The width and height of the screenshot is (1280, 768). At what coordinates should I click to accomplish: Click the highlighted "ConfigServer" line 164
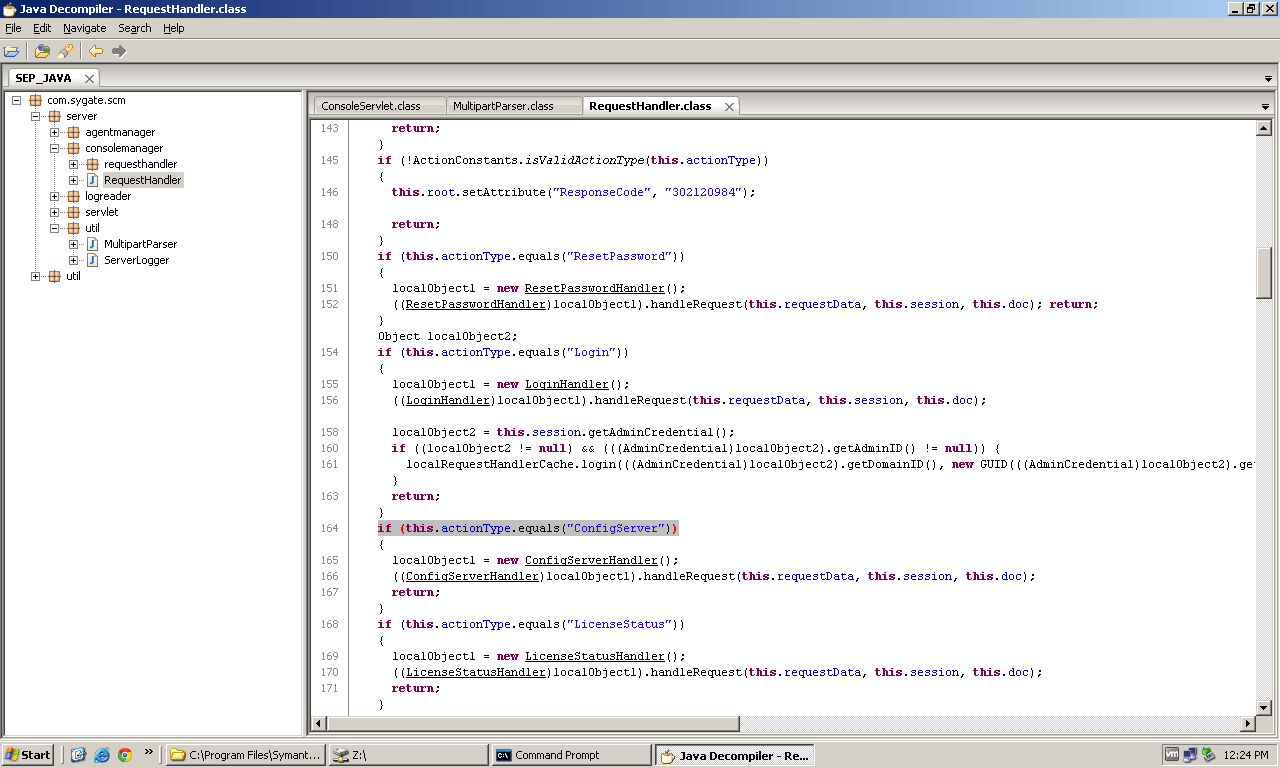(528, 528)
